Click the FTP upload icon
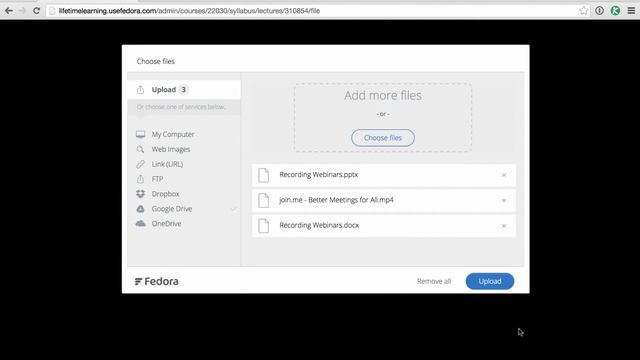This screenshot has width=640, height=360. pos(140,179)
